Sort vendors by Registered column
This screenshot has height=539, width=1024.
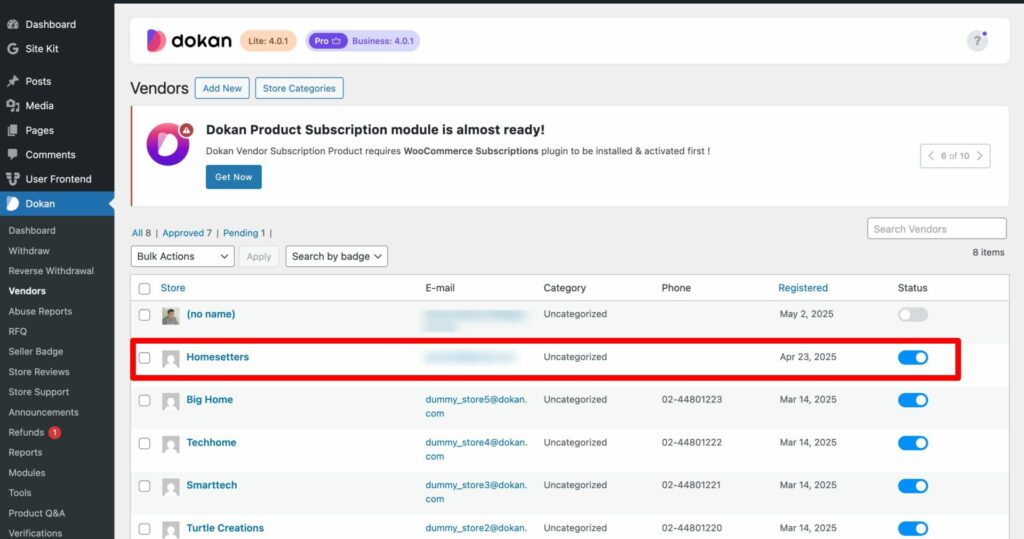coord(803,288)
